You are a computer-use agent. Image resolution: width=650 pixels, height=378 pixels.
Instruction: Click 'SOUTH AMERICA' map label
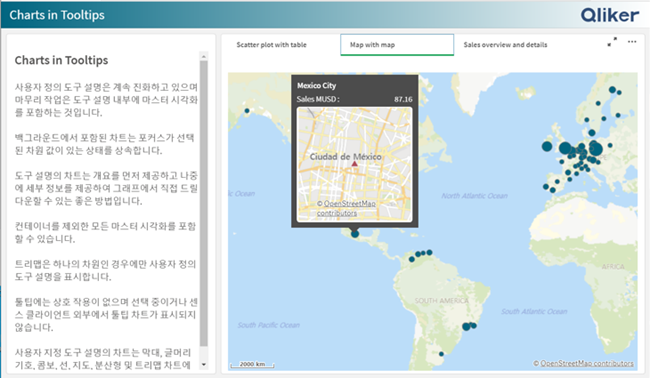pos(441,300)
